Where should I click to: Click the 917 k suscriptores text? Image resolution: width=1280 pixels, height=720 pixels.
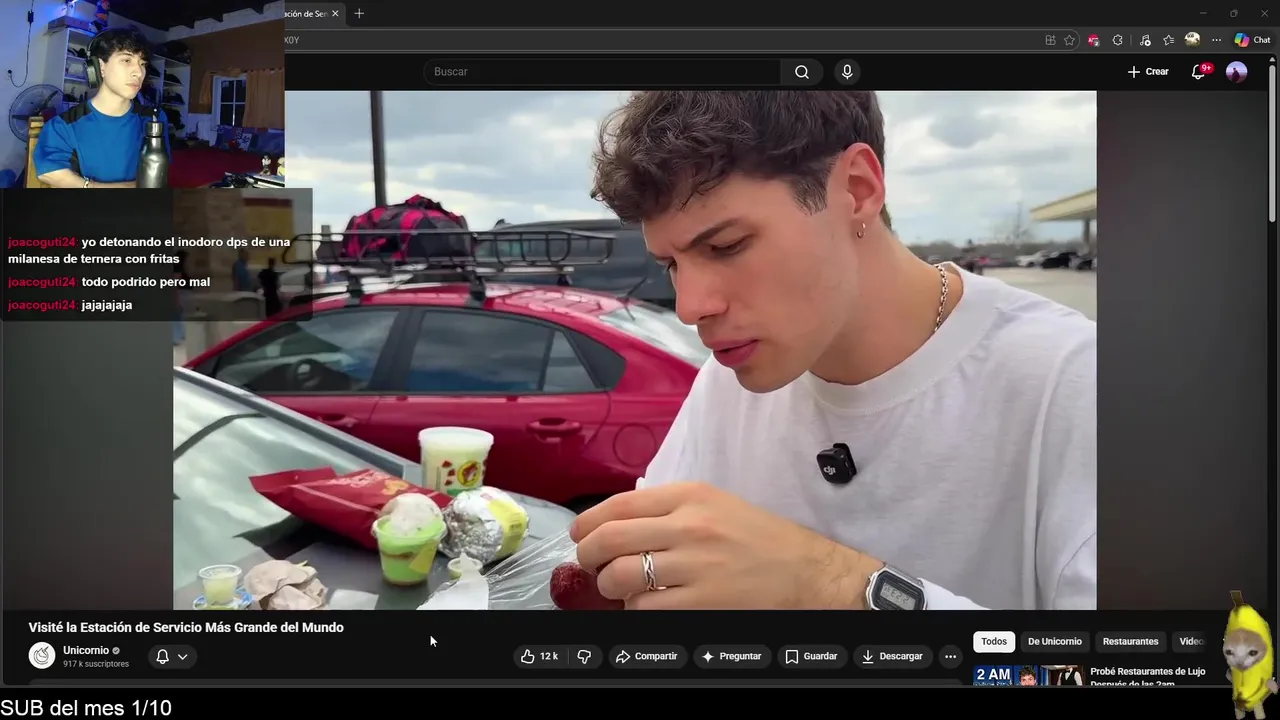(96, 664)
